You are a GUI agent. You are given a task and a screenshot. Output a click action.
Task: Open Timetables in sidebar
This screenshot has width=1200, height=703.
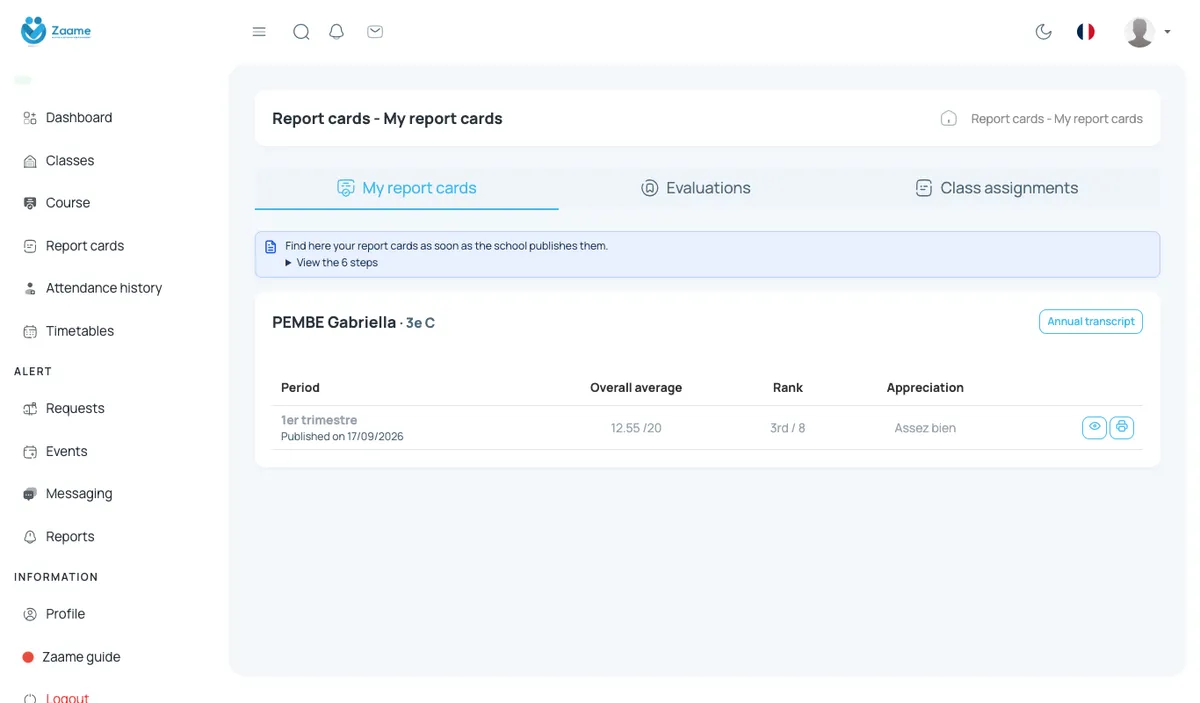[69, 331]
